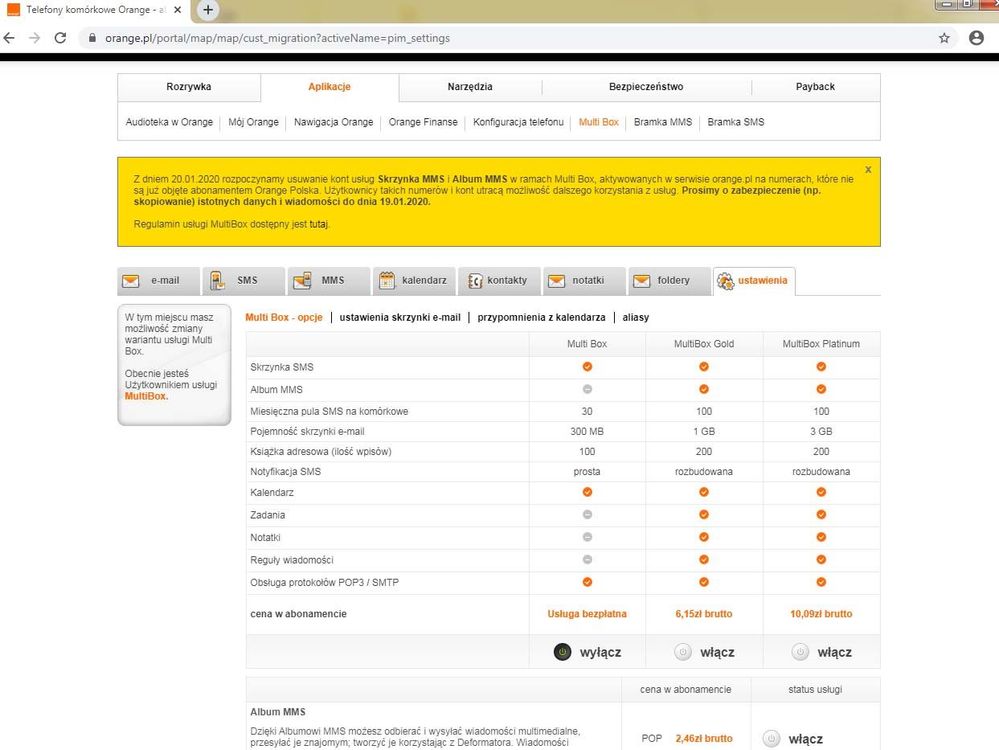The width and height of the screenshot is (999, 750).
Task: Open the browser profile avatar icon
Action: (976, 38)
